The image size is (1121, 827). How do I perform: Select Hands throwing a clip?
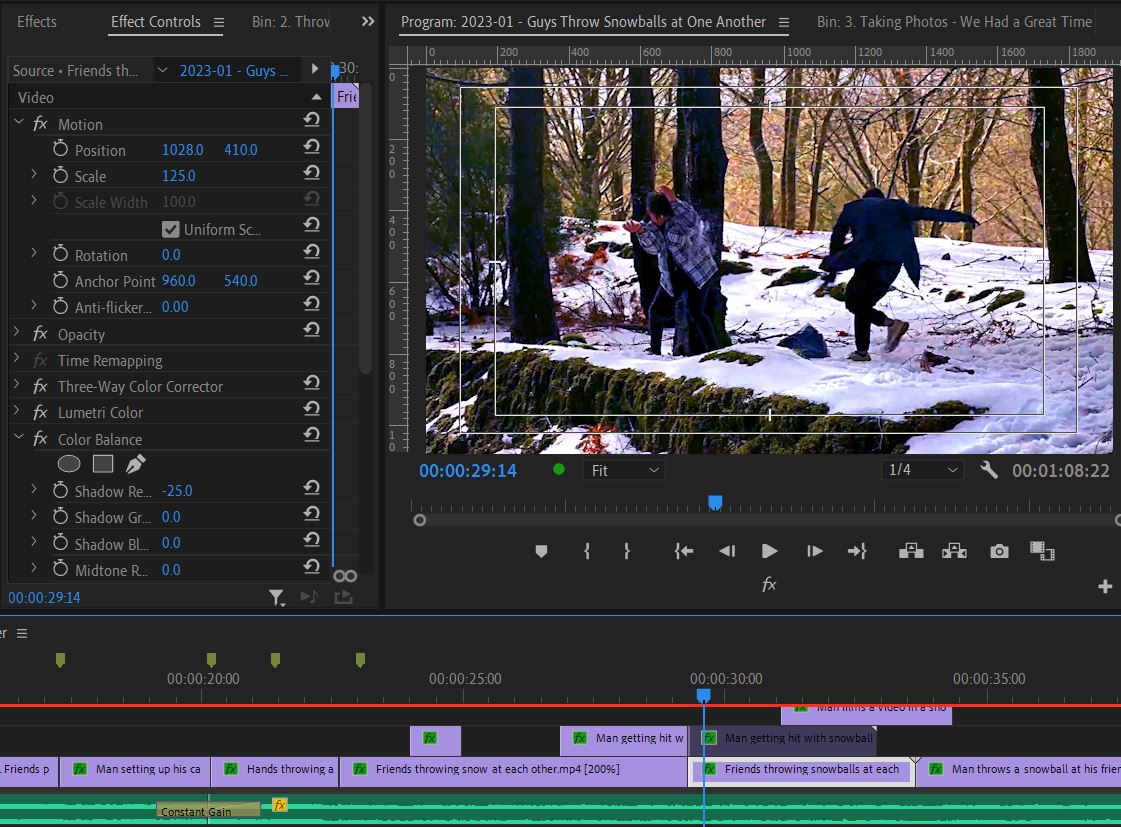[x=275, y=771]
